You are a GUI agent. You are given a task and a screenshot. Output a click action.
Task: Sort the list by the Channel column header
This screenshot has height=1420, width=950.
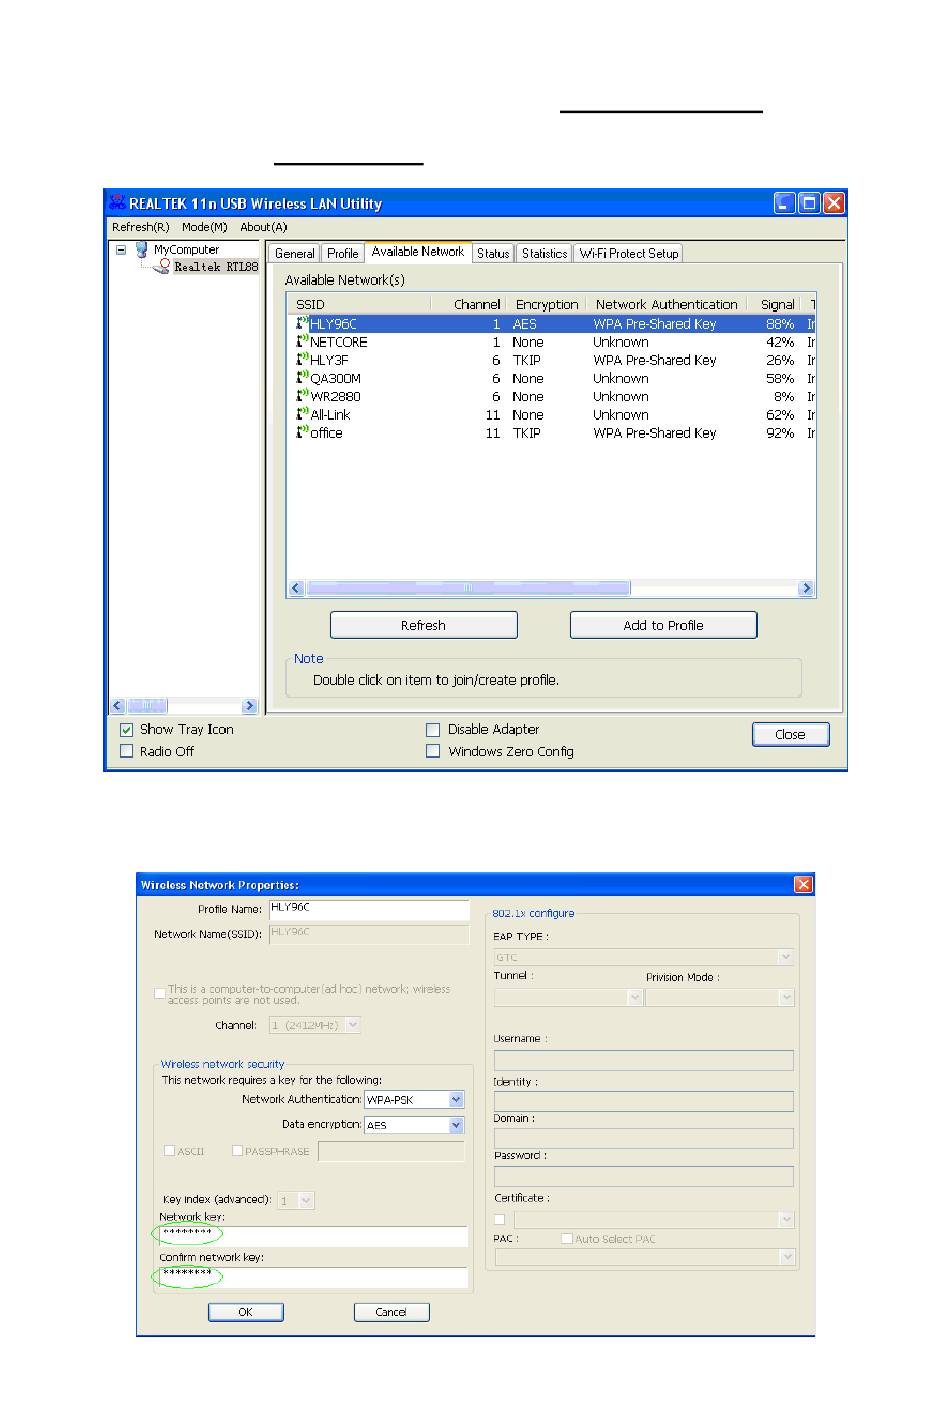(467, 304)
